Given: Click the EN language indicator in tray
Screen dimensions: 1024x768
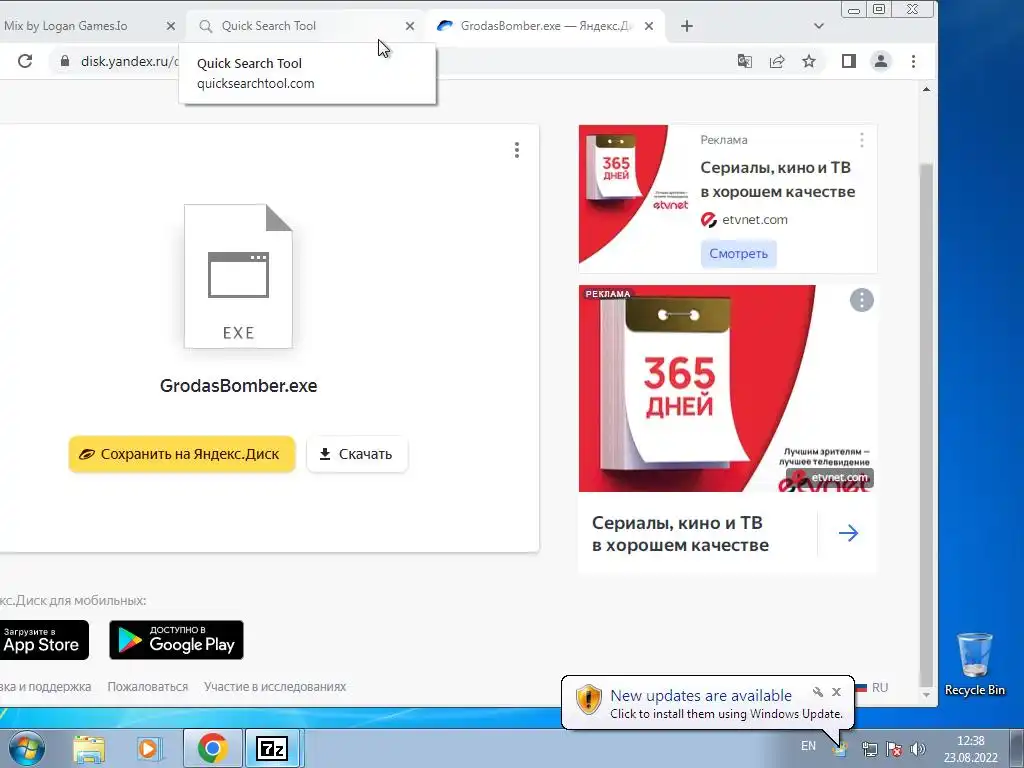Looking at the screenshot, I should pyautogui.click(x=808, y=746).
